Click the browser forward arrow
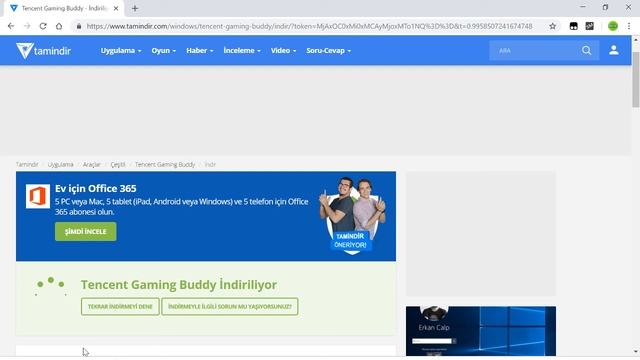The image size is (640, 360). pyautogui.click(x=27, y=26)
